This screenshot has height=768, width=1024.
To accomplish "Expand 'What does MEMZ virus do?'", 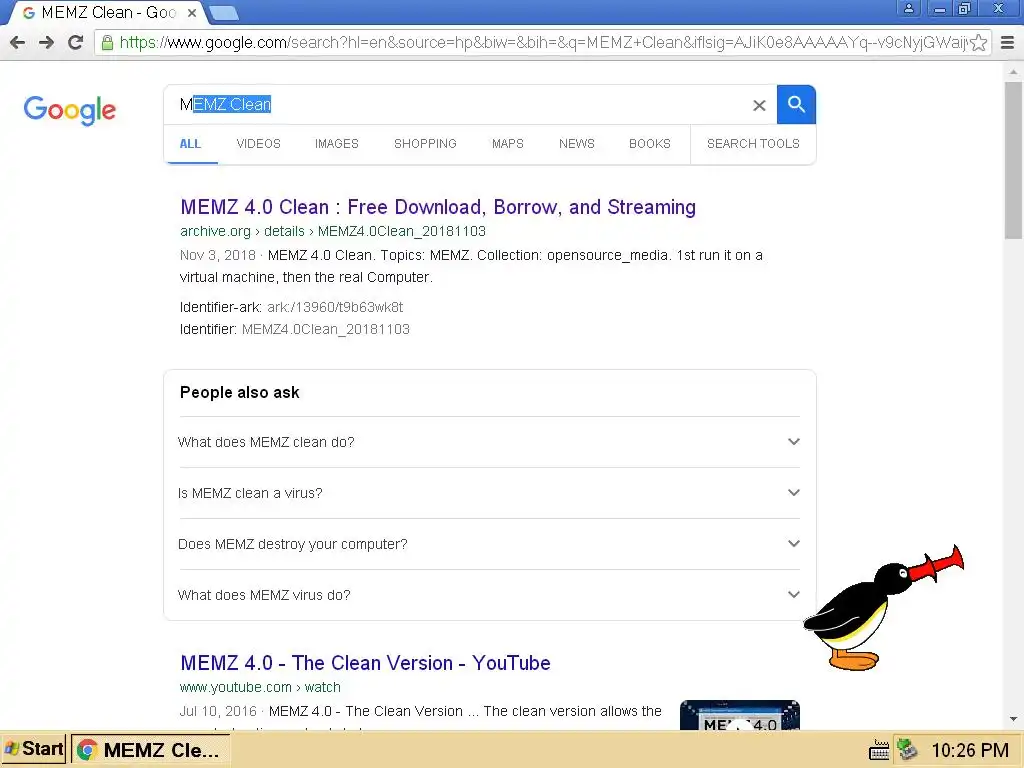I will pos(489,595).
